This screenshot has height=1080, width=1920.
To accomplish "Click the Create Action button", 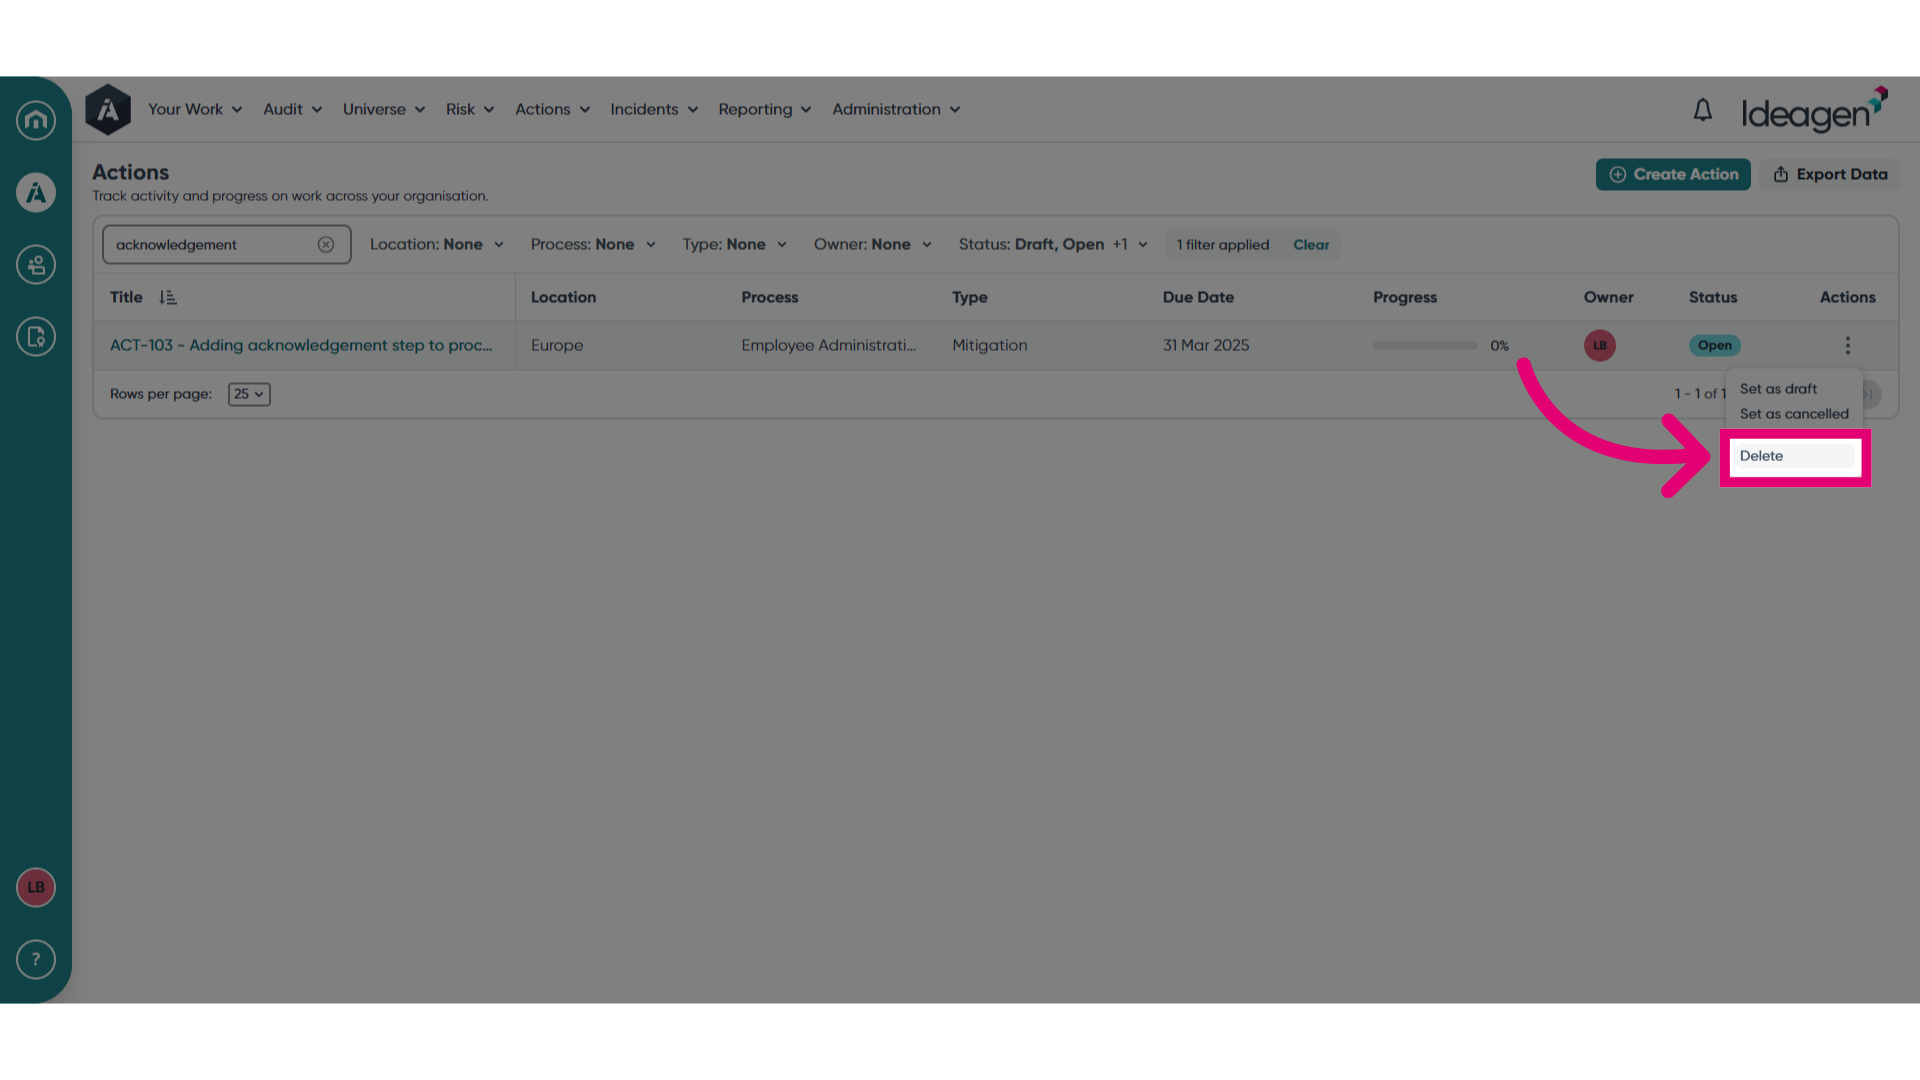I will pyautogui.click(x=1673, y=175).
